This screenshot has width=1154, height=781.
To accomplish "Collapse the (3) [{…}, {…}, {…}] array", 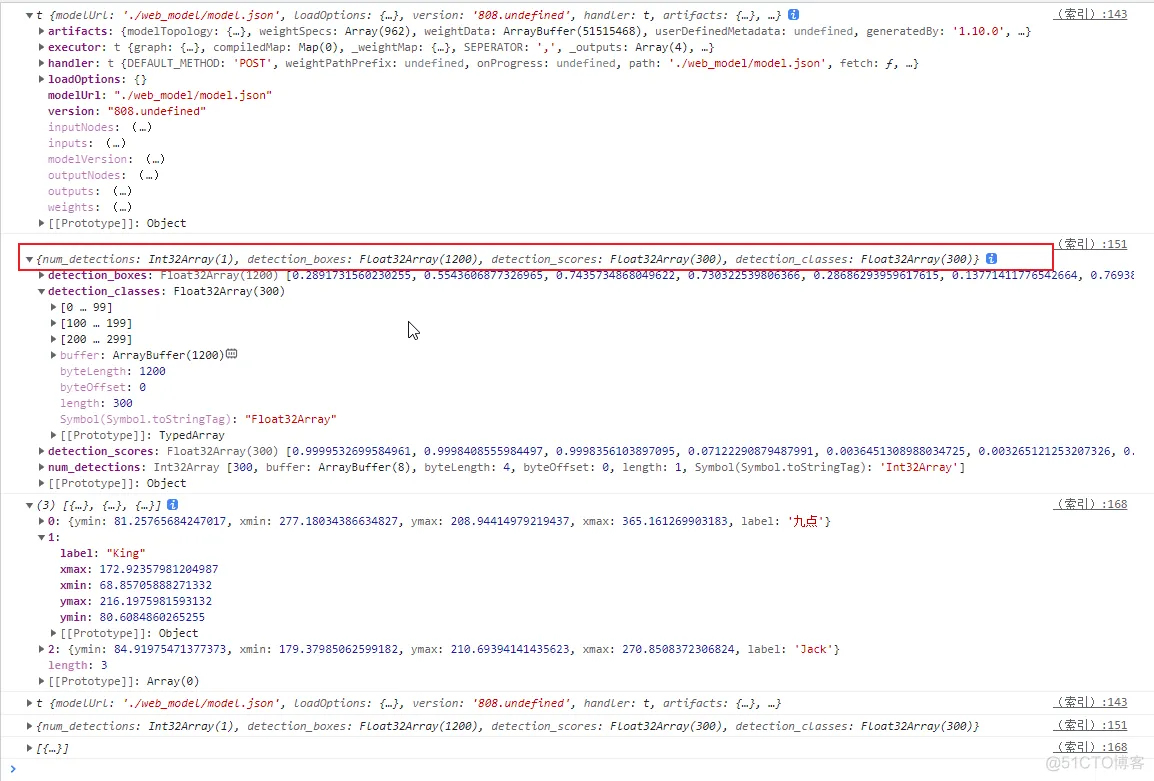I will pos(29,505).
